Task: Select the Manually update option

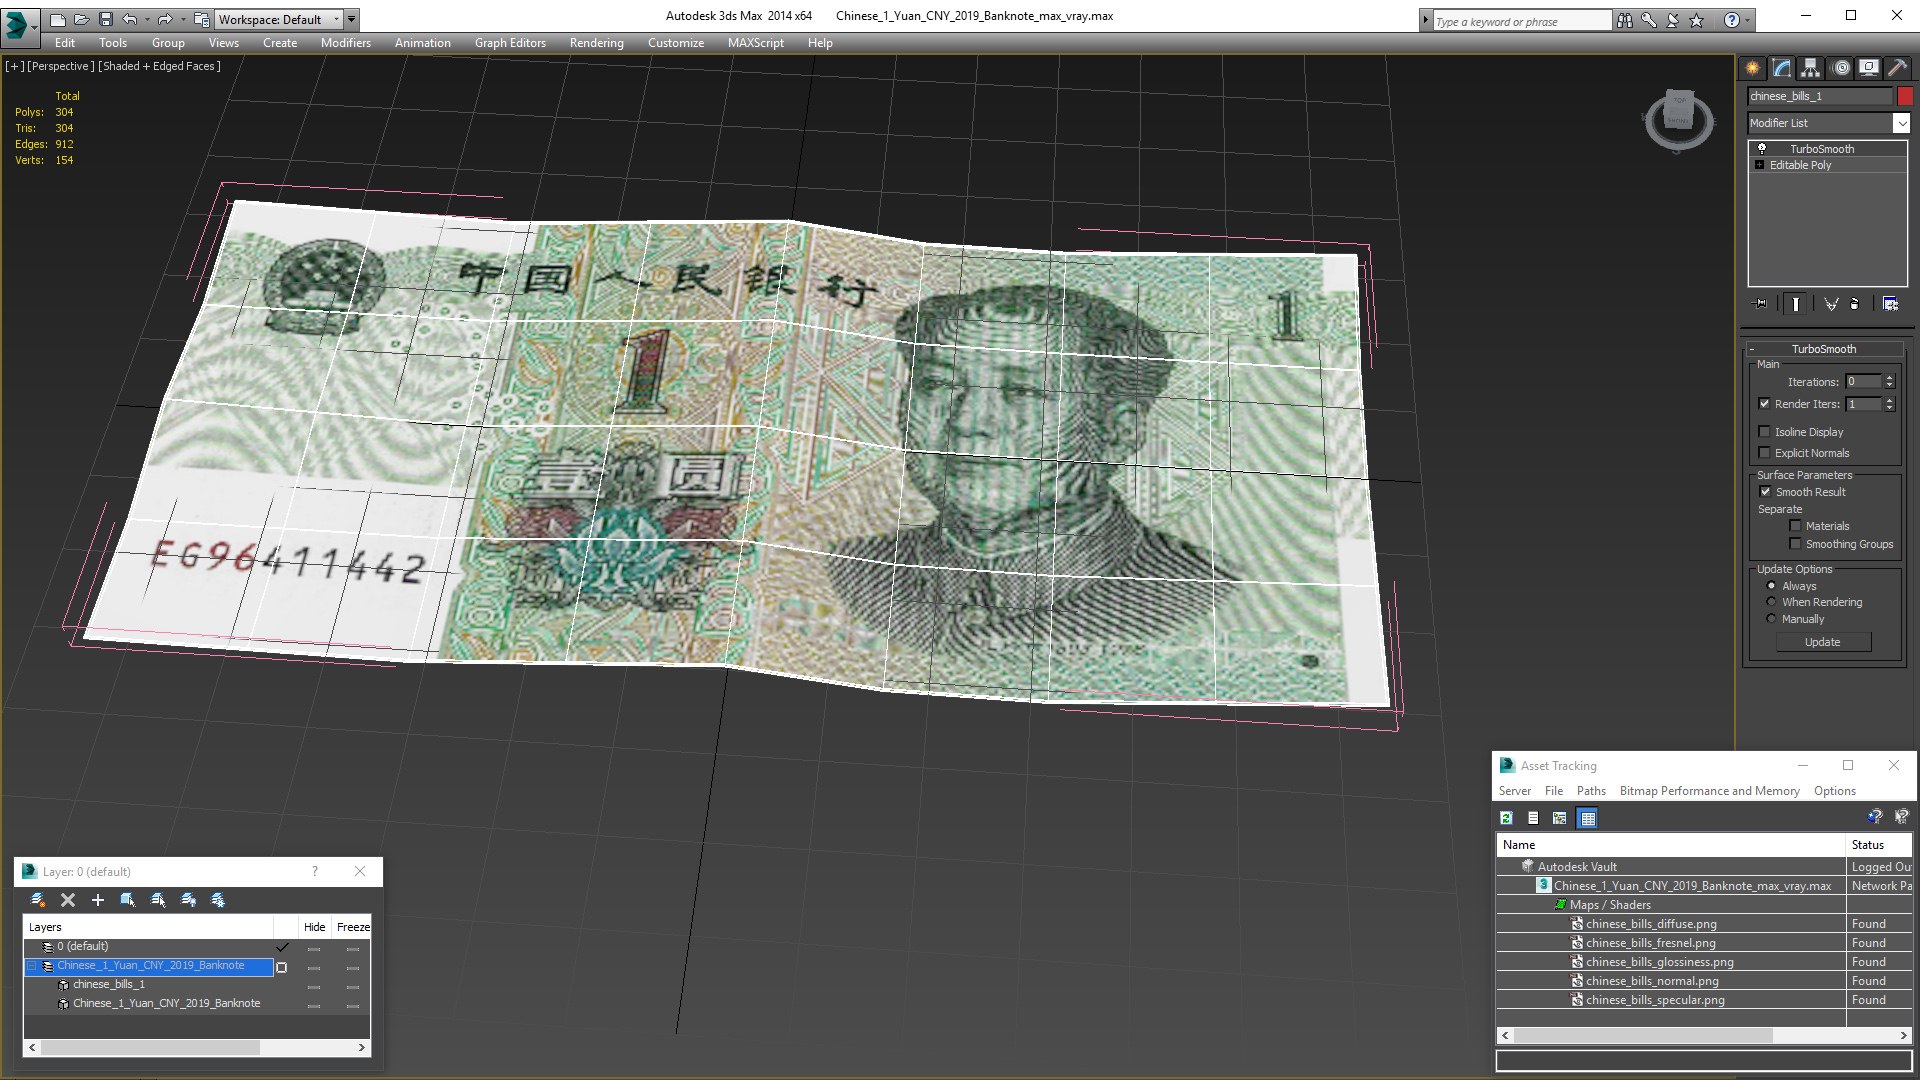Action: (x=1771, y=619)
